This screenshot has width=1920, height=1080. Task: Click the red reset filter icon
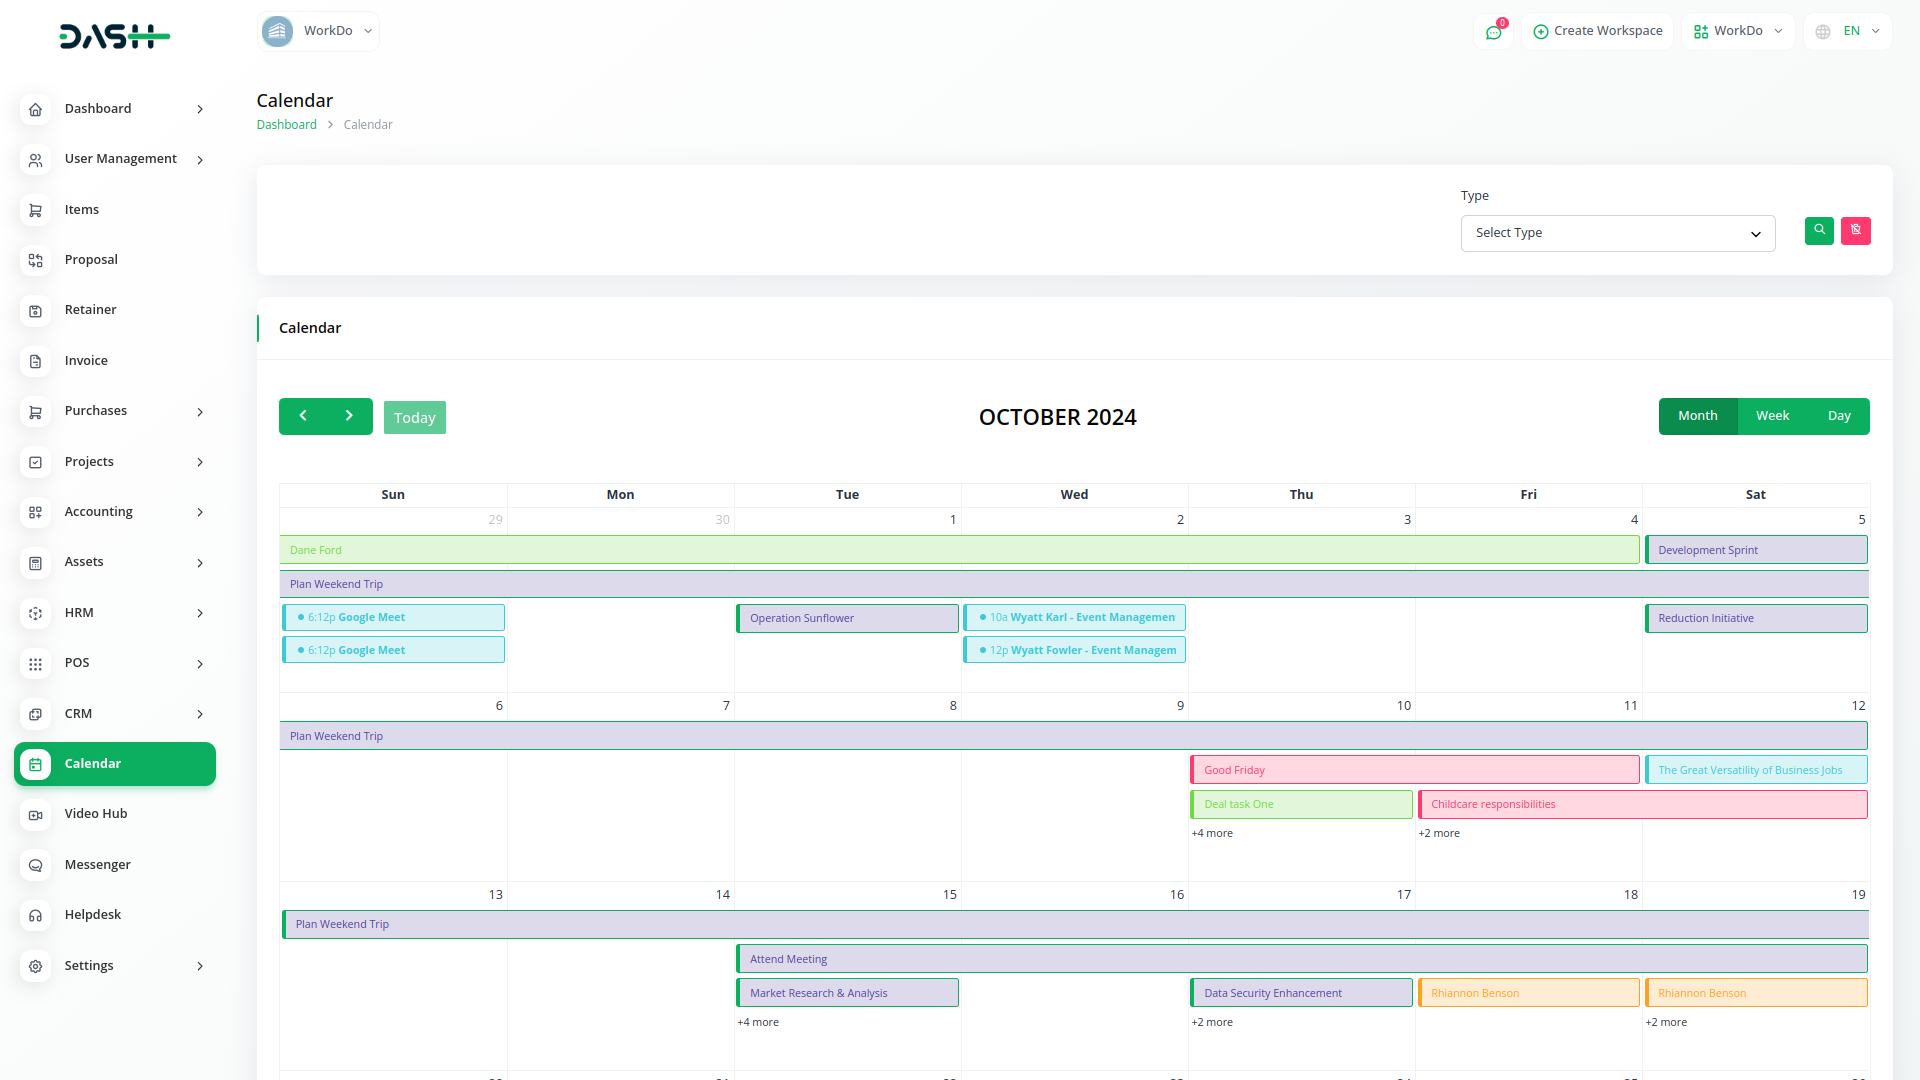(1855, 231)
